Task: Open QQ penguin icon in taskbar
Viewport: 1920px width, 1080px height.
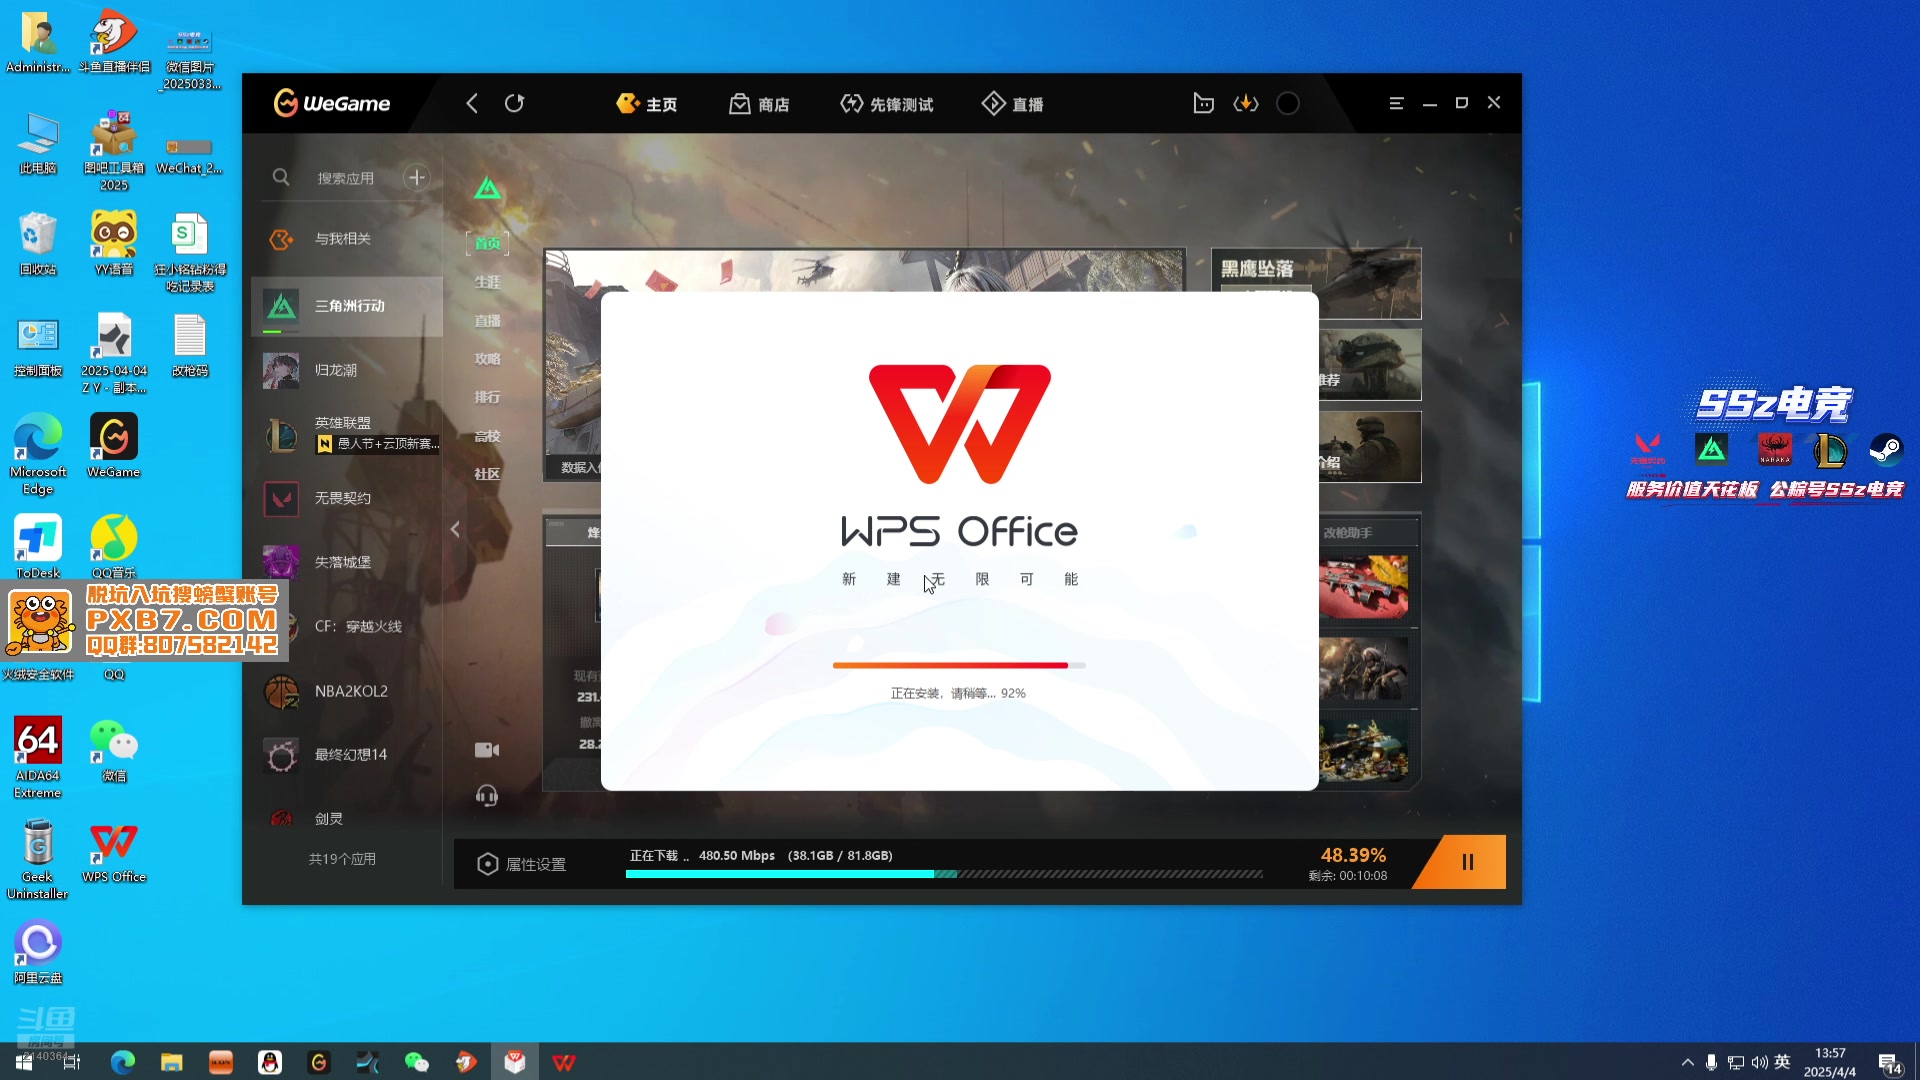Action: tap(270, 1062)
